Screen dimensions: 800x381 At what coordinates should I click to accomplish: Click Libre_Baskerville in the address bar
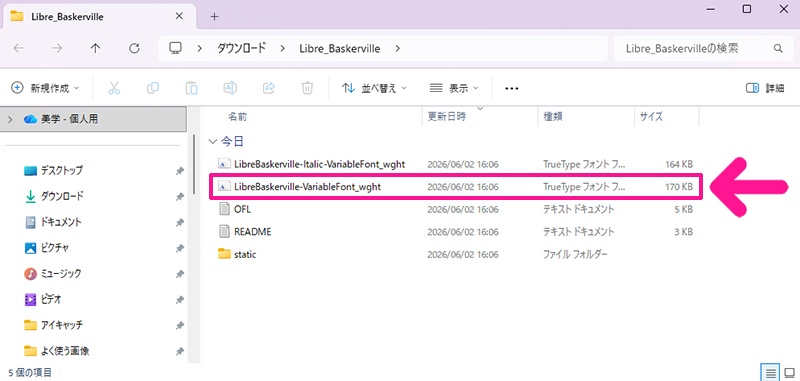tap(339, 48)
